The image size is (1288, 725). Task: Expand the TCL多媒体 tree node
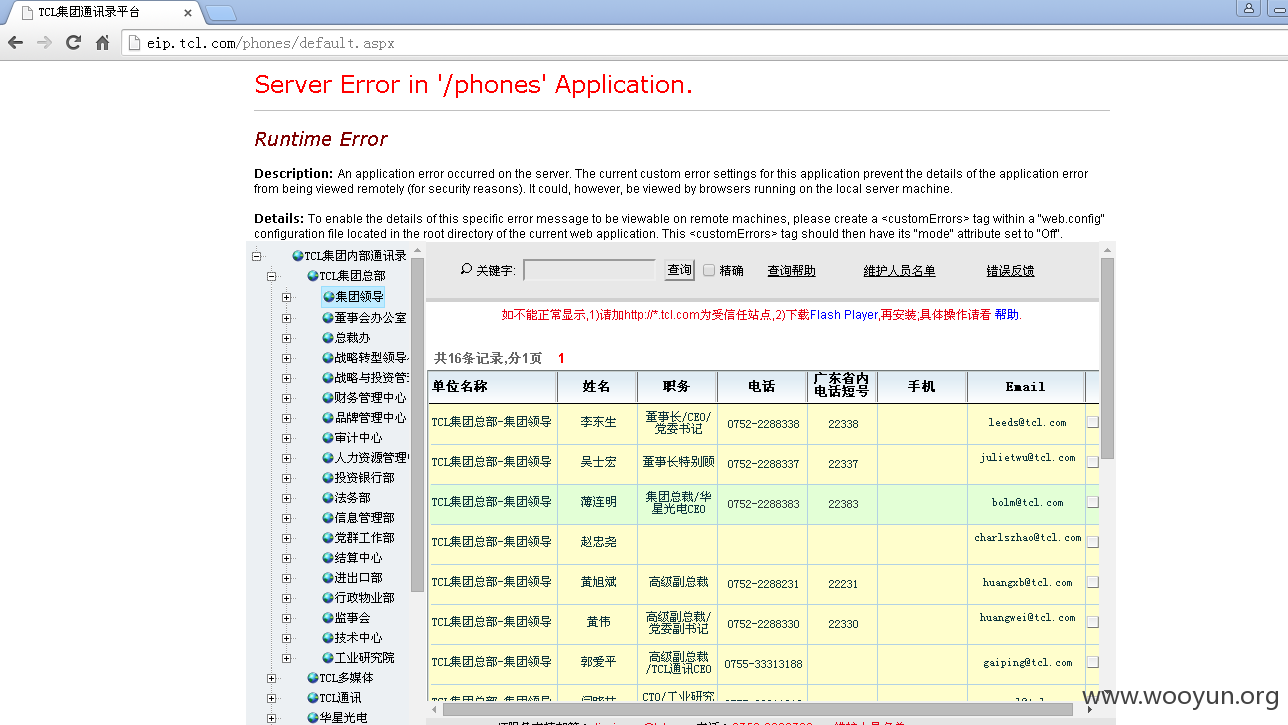coord(272,678)
